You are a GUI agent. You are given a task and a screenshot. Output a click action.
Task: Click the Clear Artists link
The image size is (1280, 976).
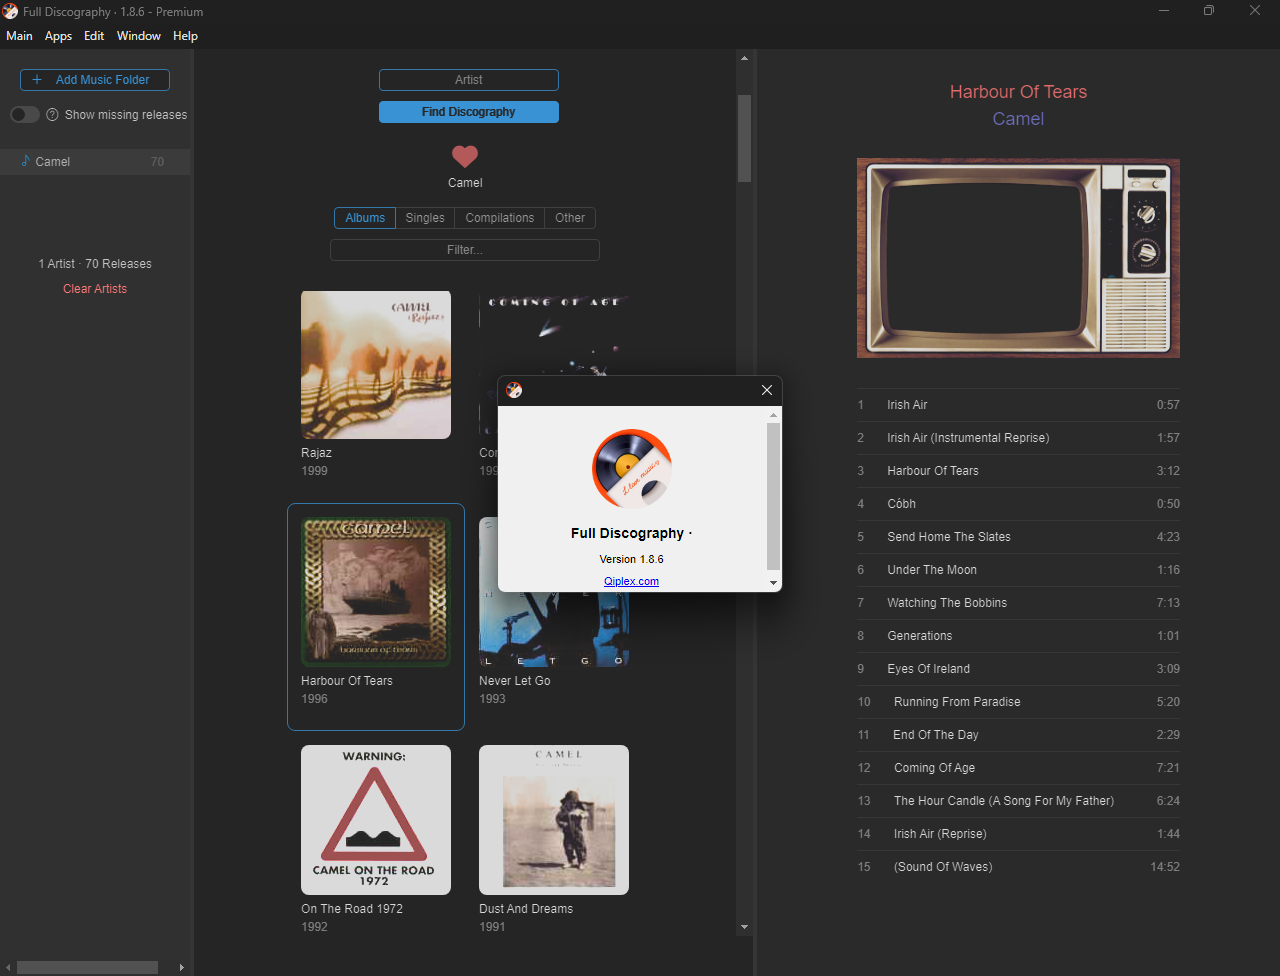tap(95, 289)
